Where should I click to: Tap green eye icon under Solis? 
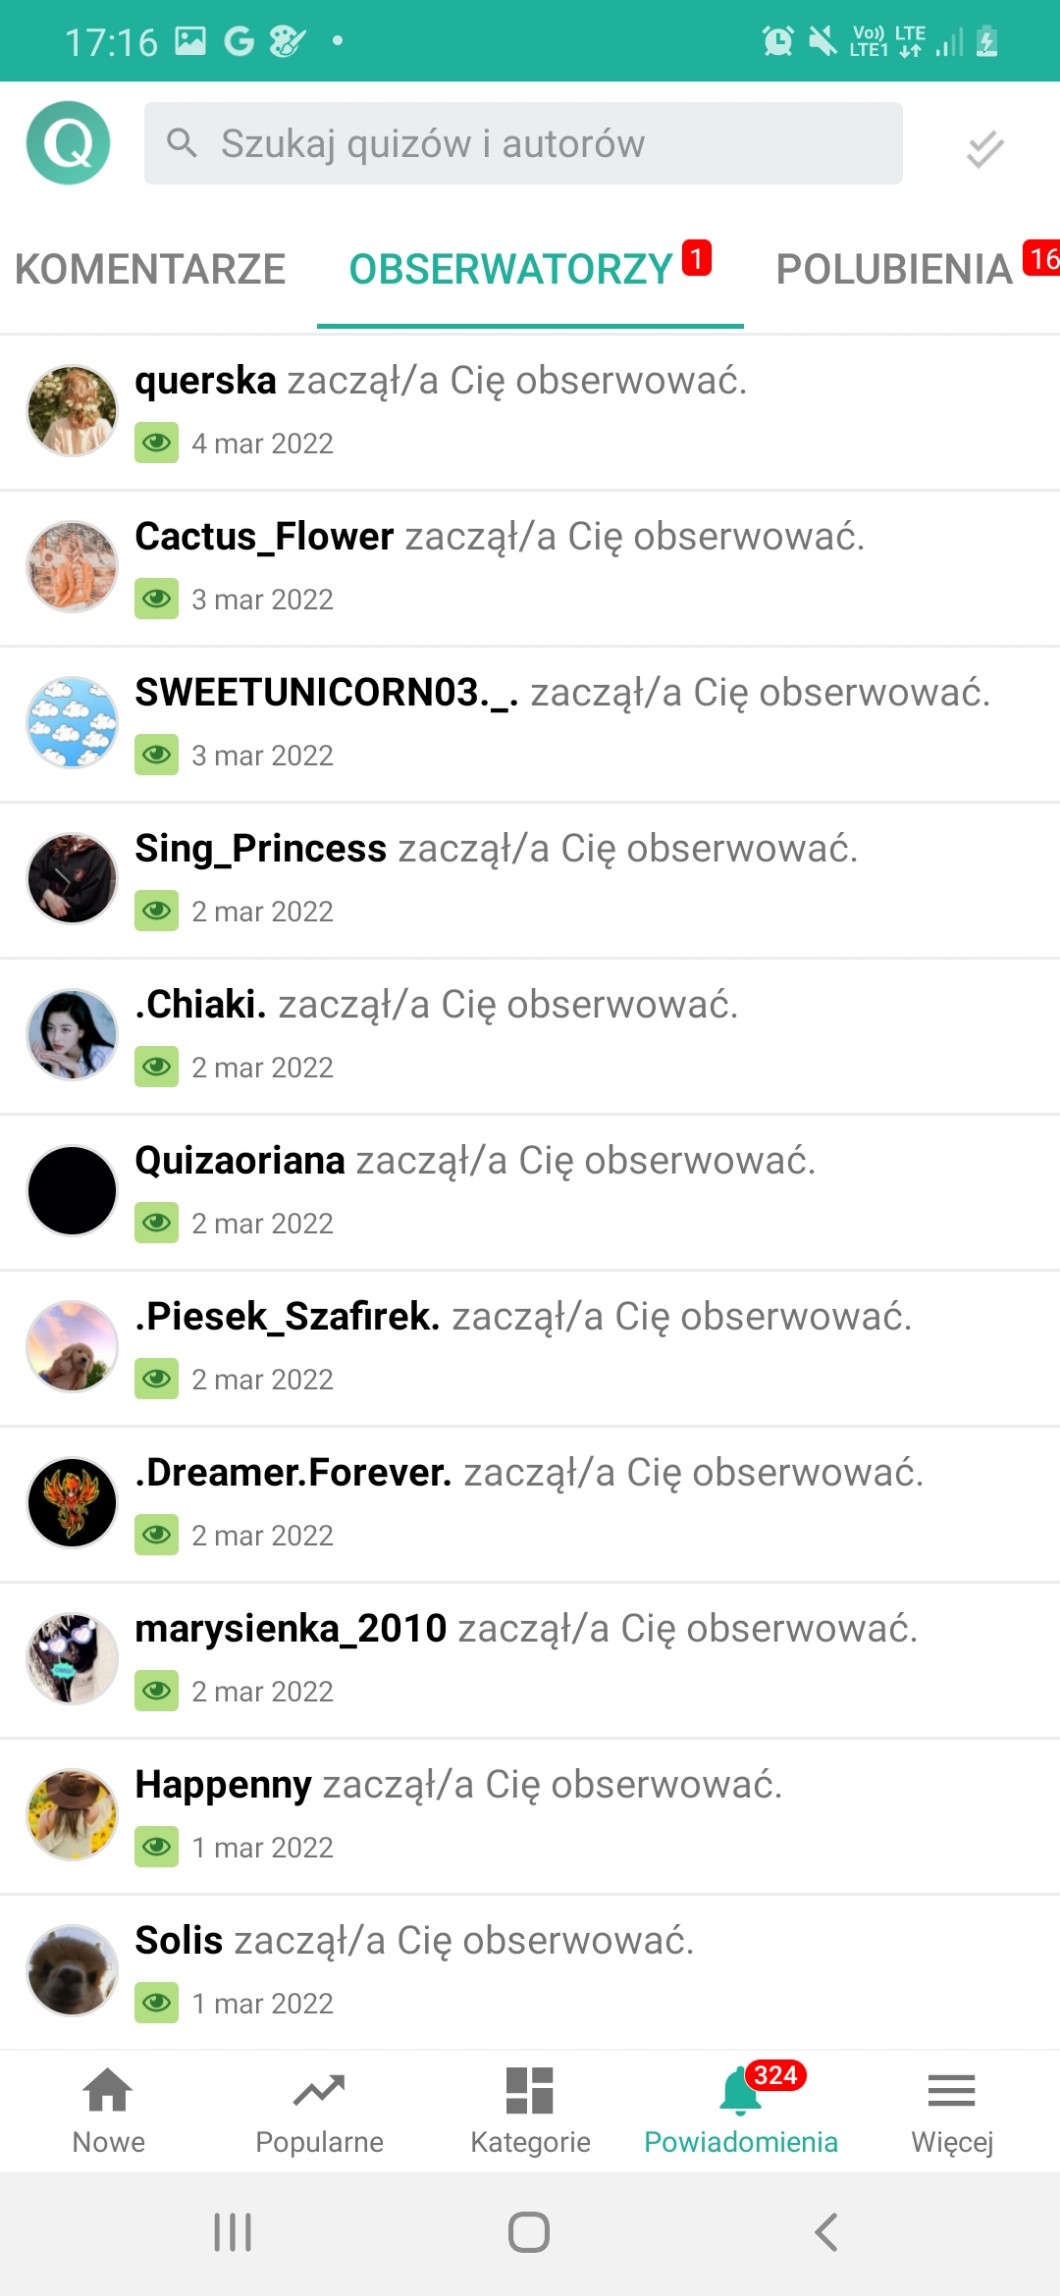click(157, 2002)
